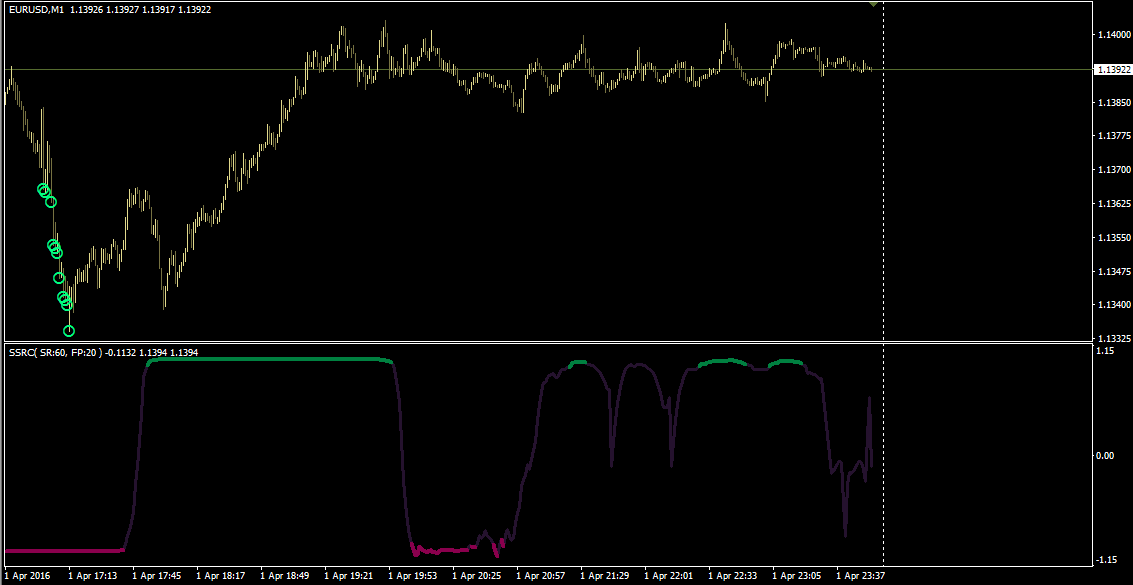Click the chart shift triangle marker at top
The height and width of the screenshot is (585, 1133).
pos(874,4)
